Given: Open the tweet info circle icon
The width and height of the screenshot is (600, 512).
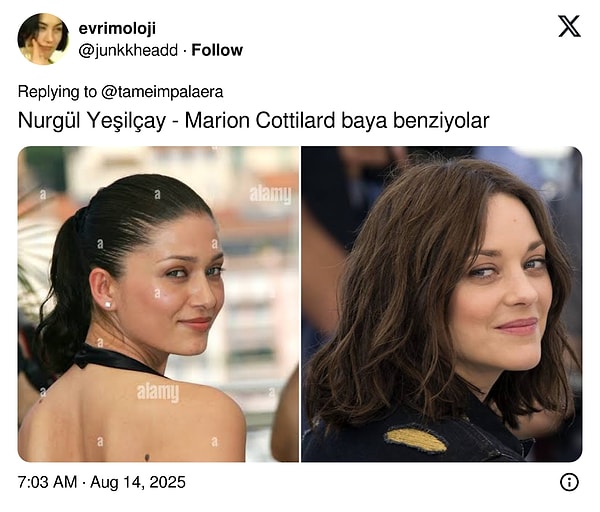Looking at the screenshot, I should (x=569, y=482).
